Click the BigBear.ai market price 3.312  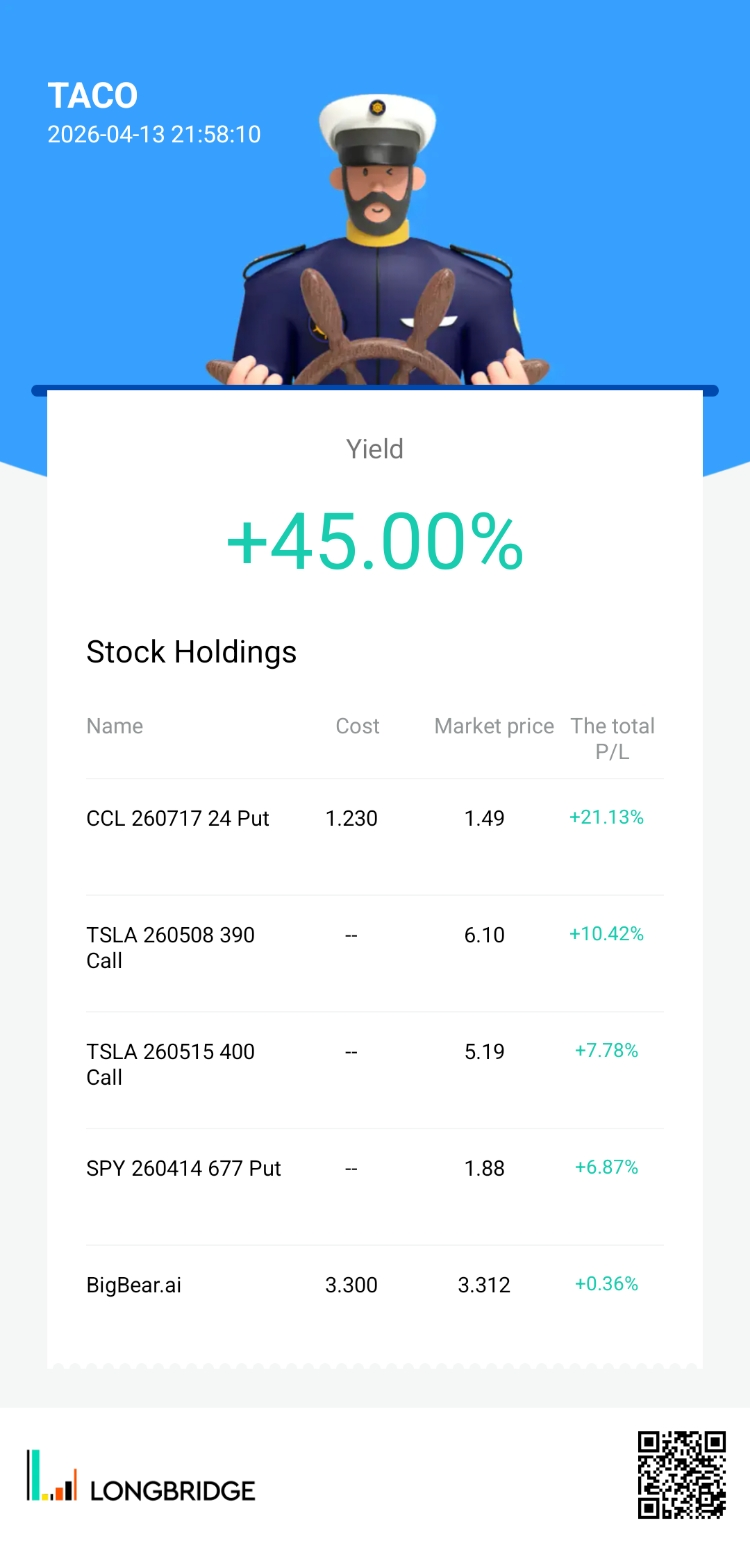pos(484,1285)
